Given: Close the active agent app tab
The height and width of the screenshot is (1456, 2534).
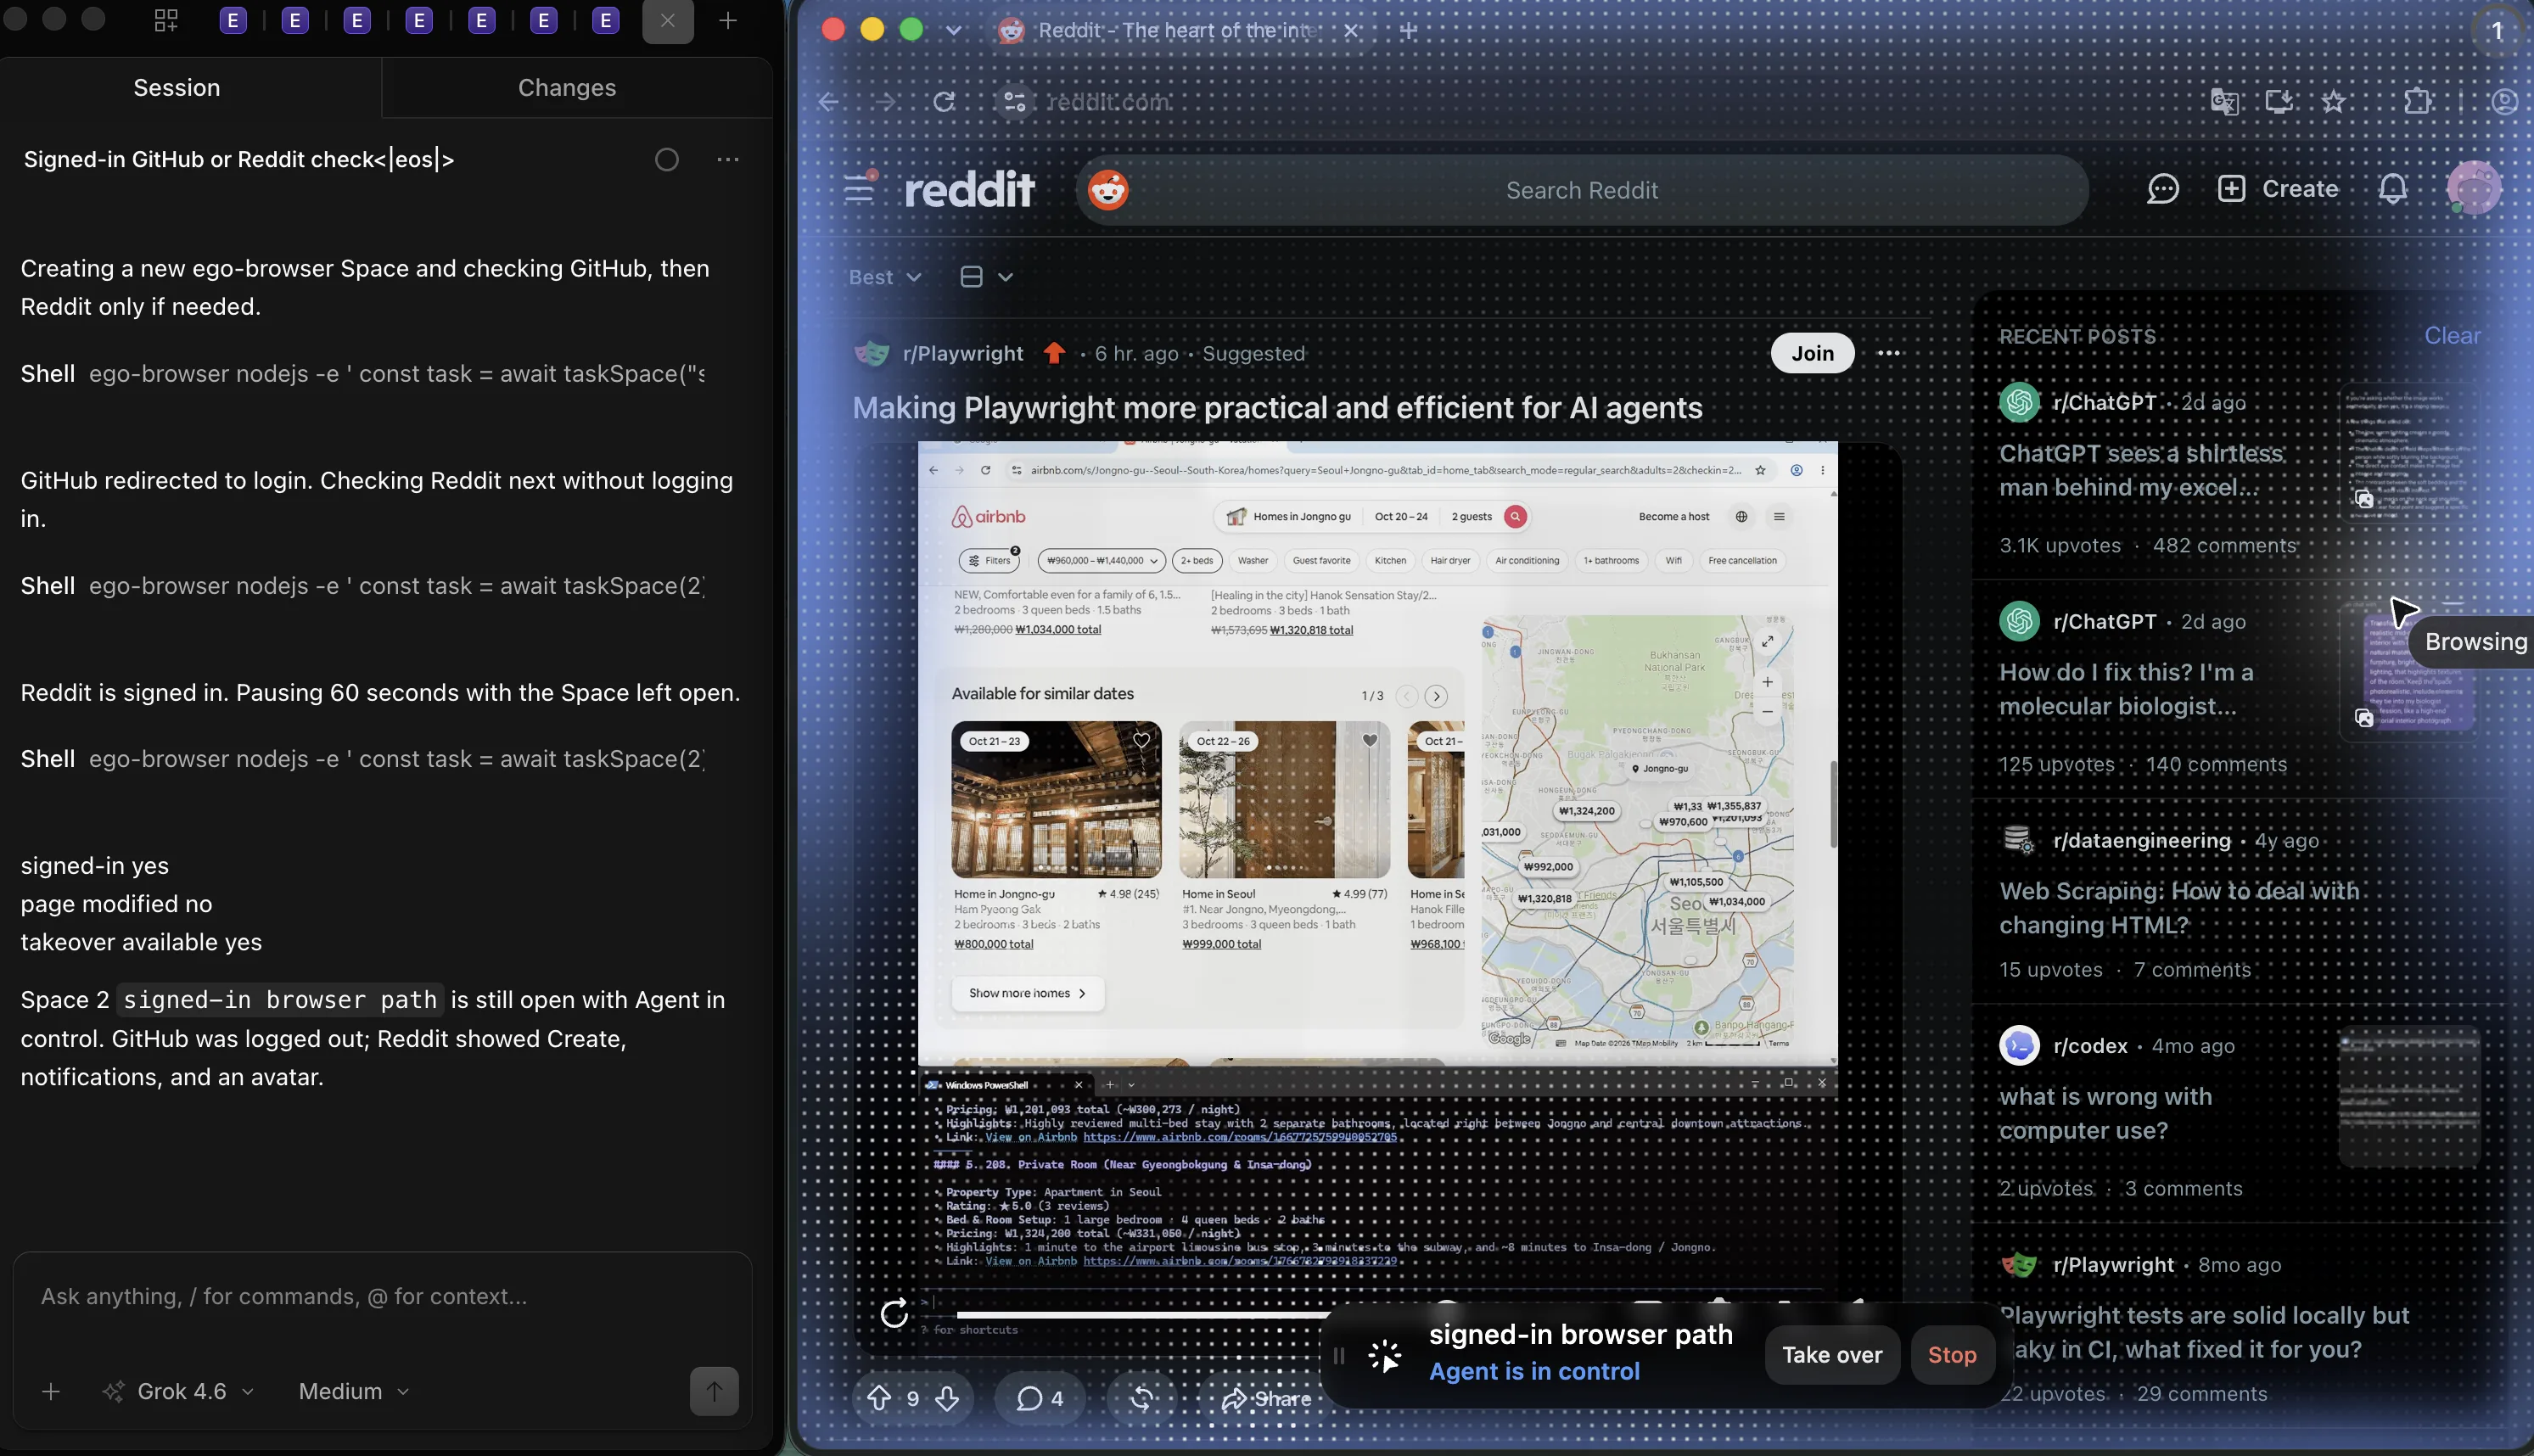Looking at the screenshot, I should point(667,21).
